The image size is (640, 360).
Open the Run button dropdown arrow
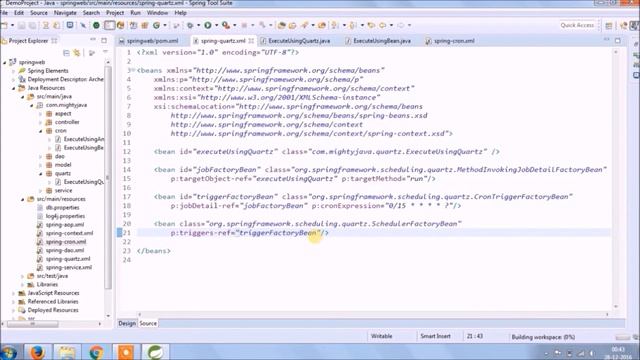(216, 25)
